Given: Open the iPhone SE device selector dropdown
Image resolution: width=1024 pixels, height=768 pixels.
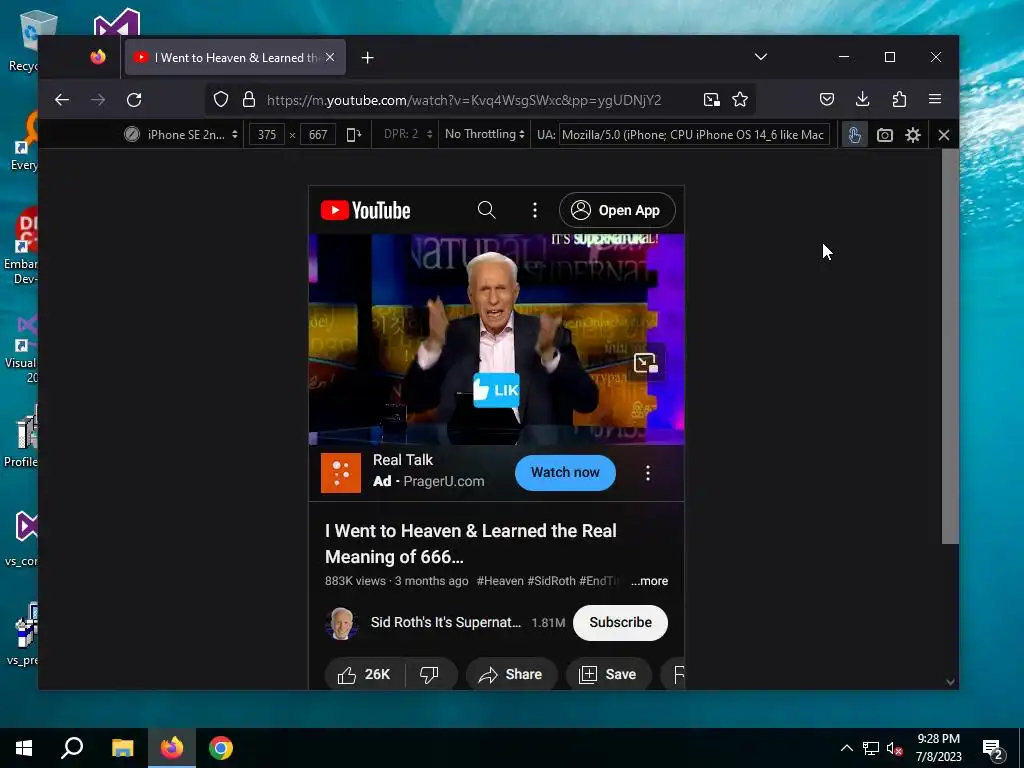Looking at the screenshot, I should [182, 135].
